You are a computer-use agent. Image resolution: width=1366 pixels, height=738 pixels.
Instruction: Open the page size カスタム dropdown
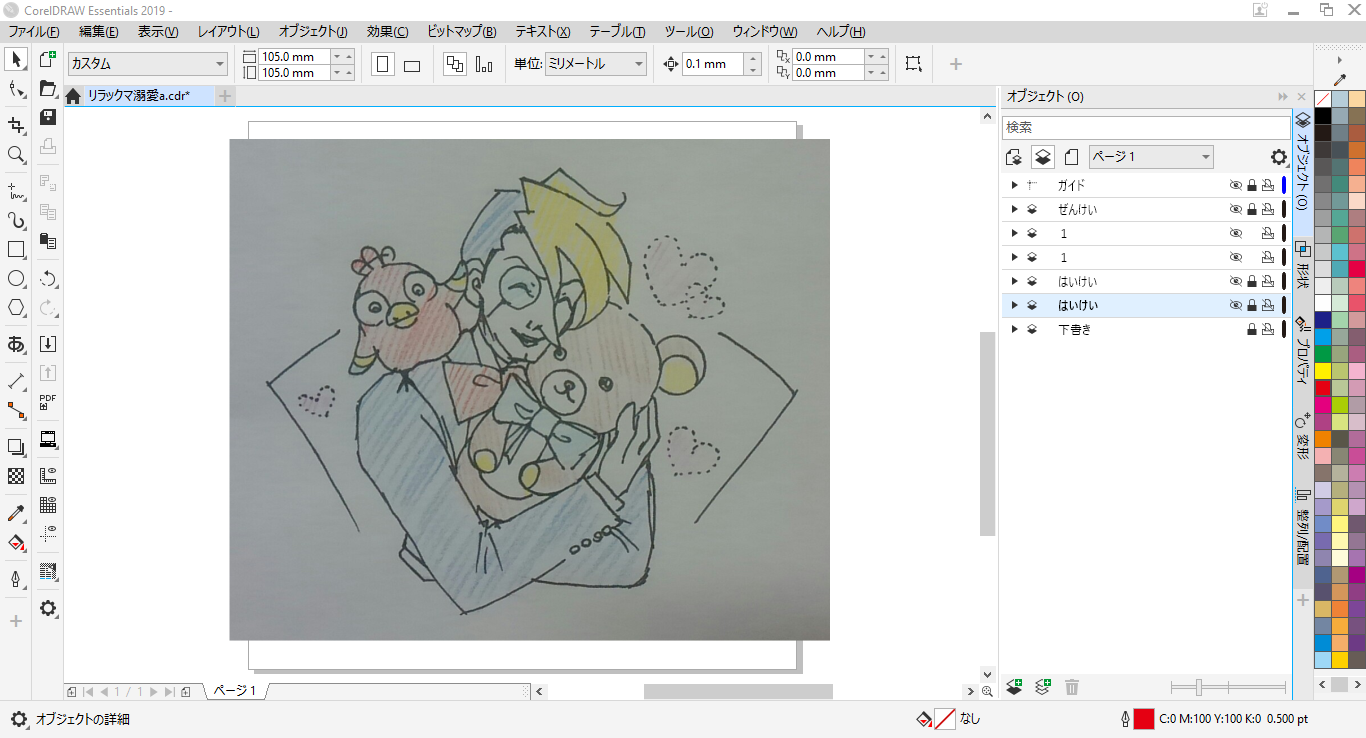148,64
